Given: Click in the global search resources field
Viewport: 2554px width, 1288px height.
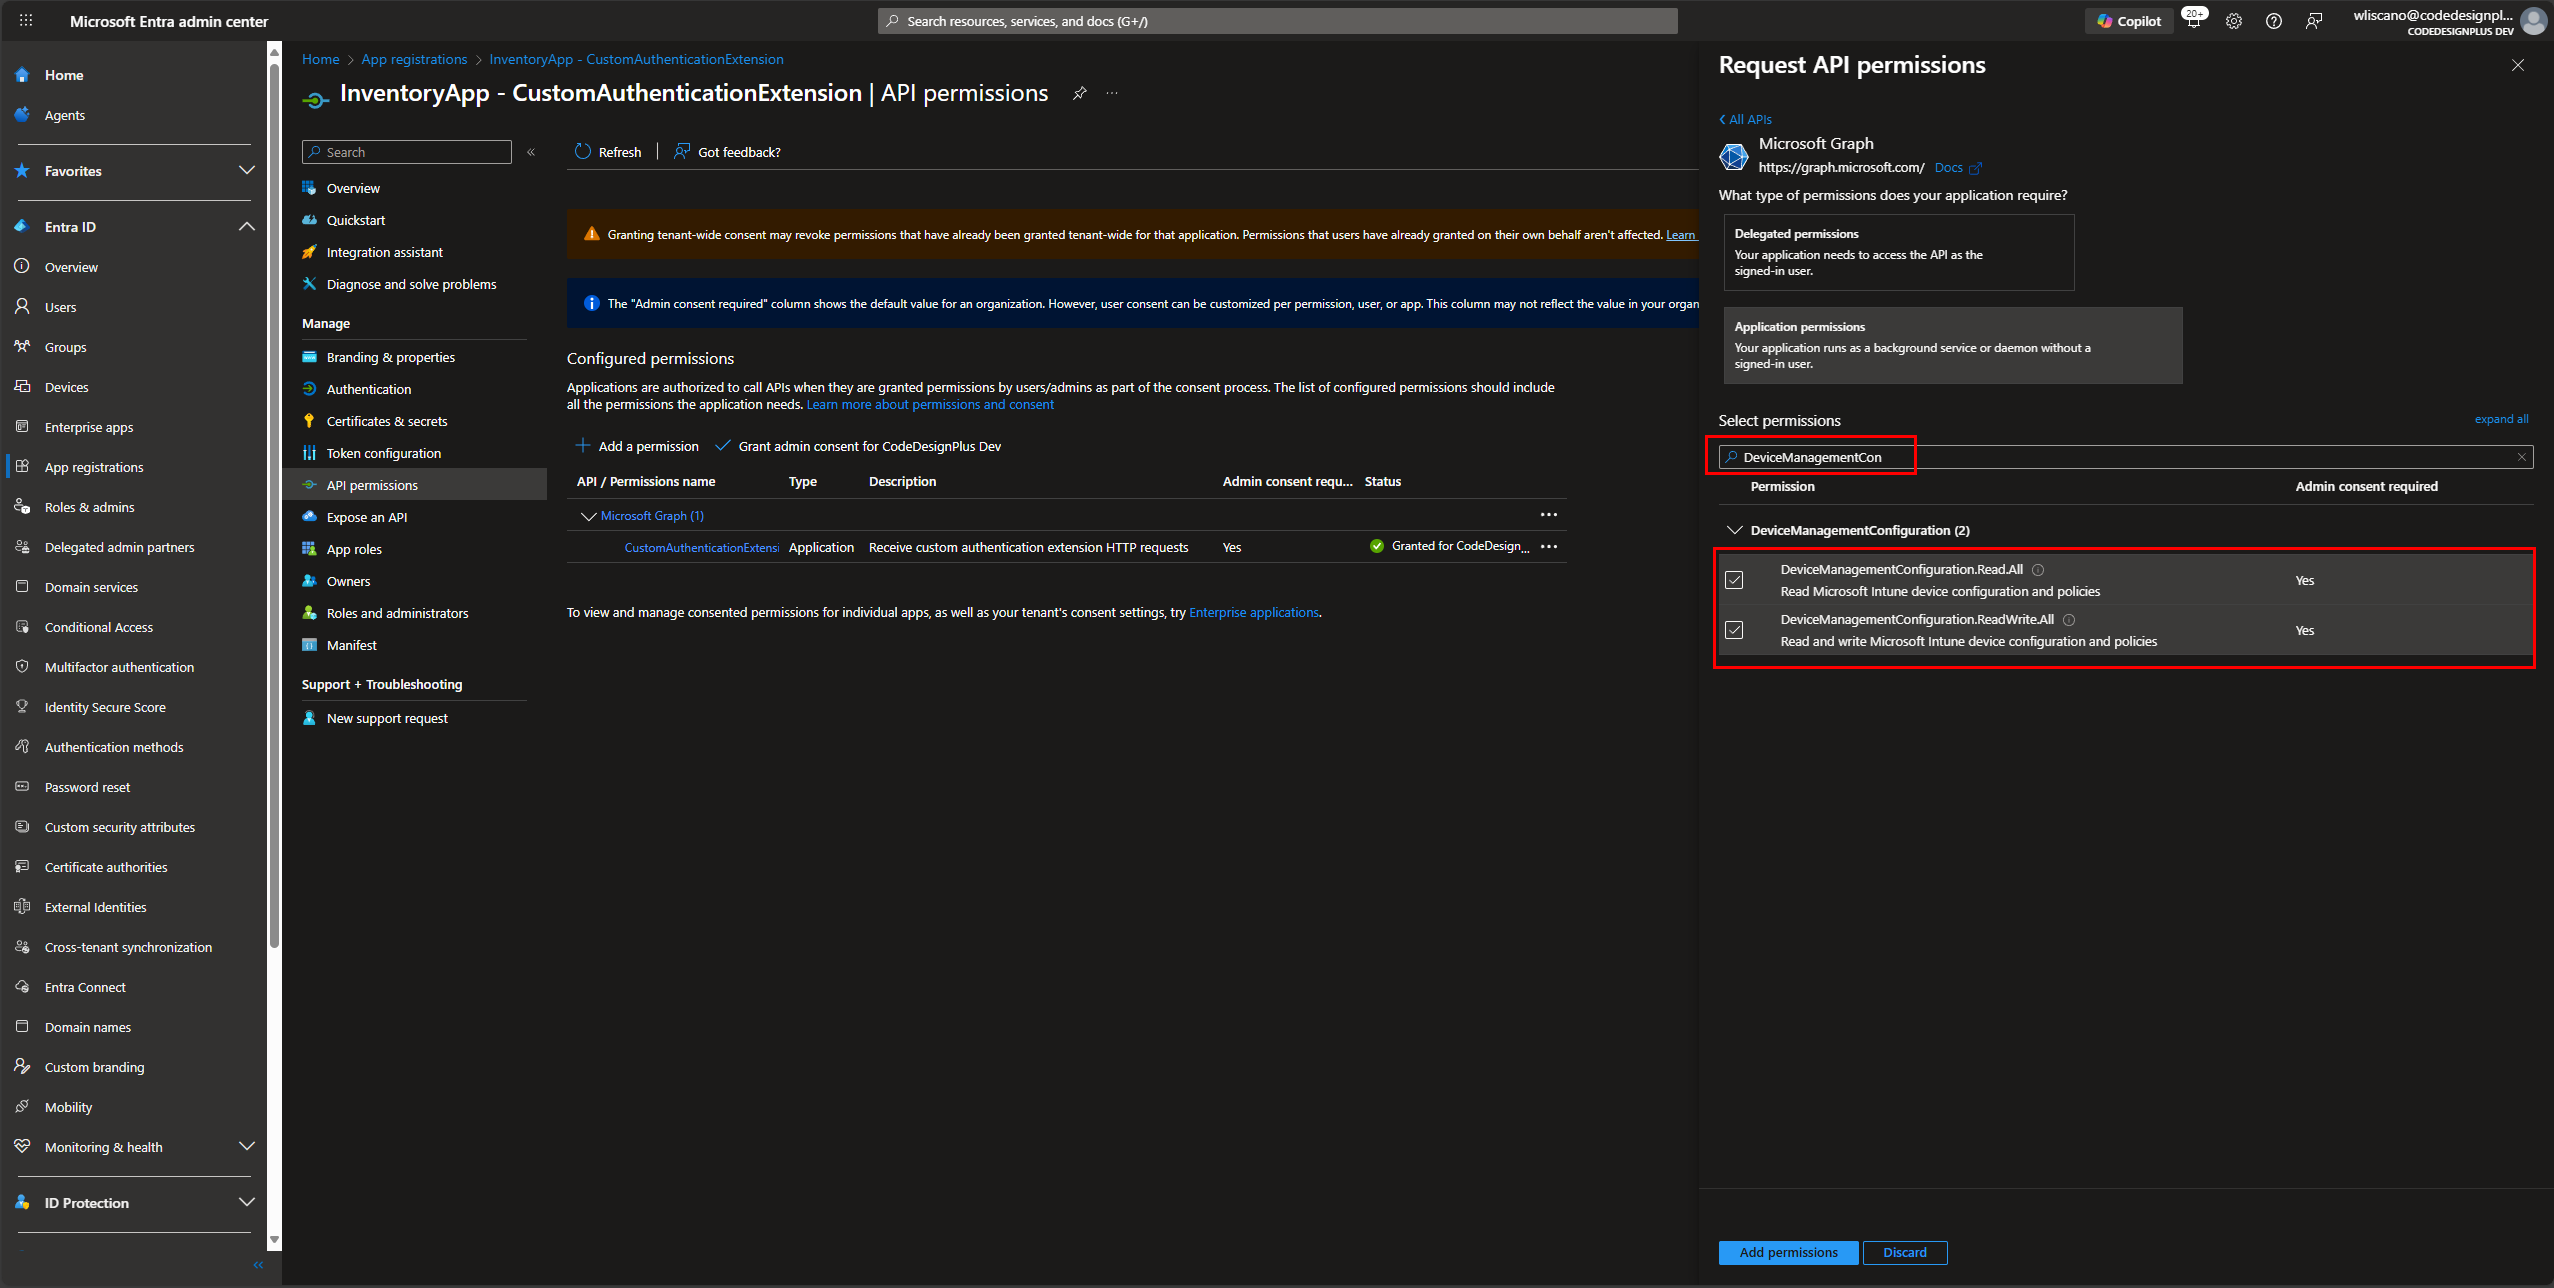Looking at the screenshot, I should click(x=1277, y=21).
